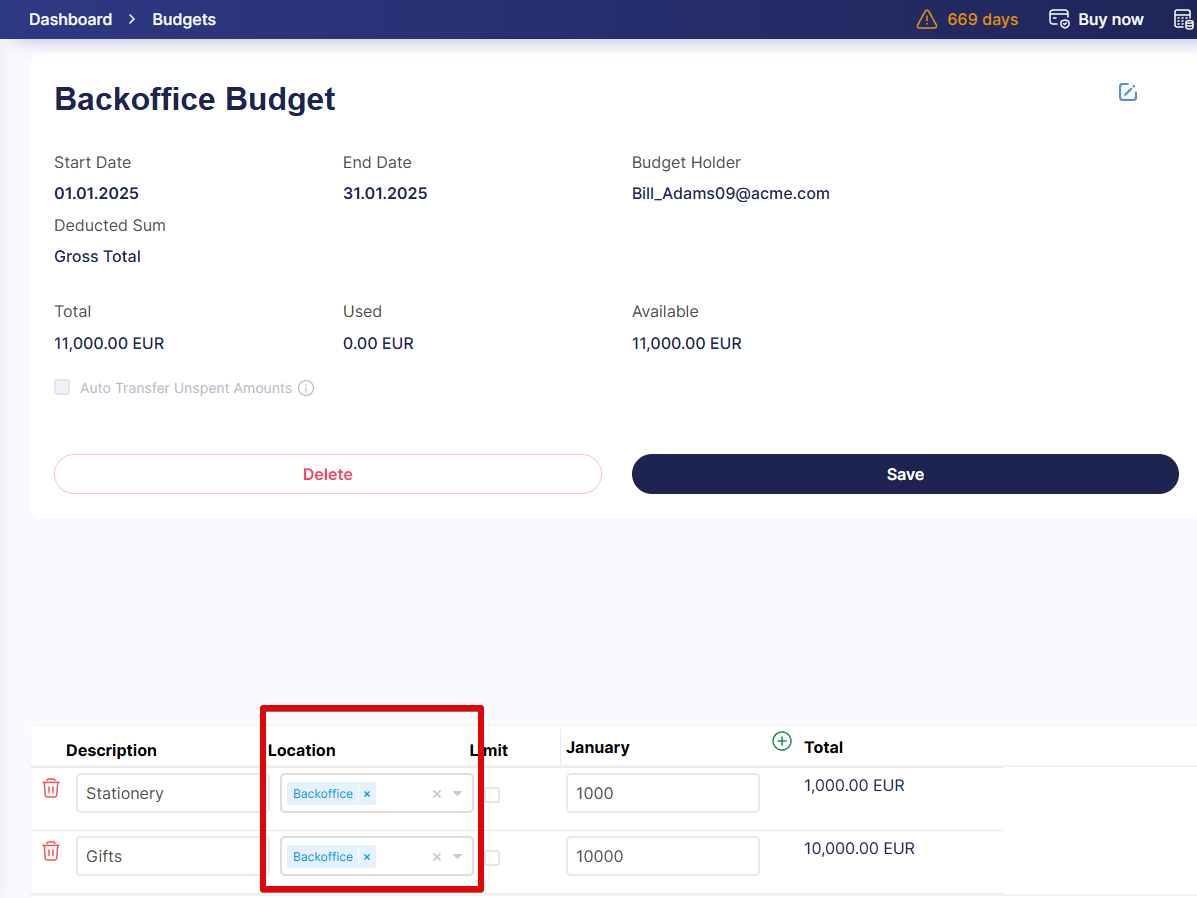Toggle Auto Transfer Unspent Amounts checkbox
Image resolution: width=1197 pixels, height=898 pixels.
pyautogui.click(x=62, y=387)
